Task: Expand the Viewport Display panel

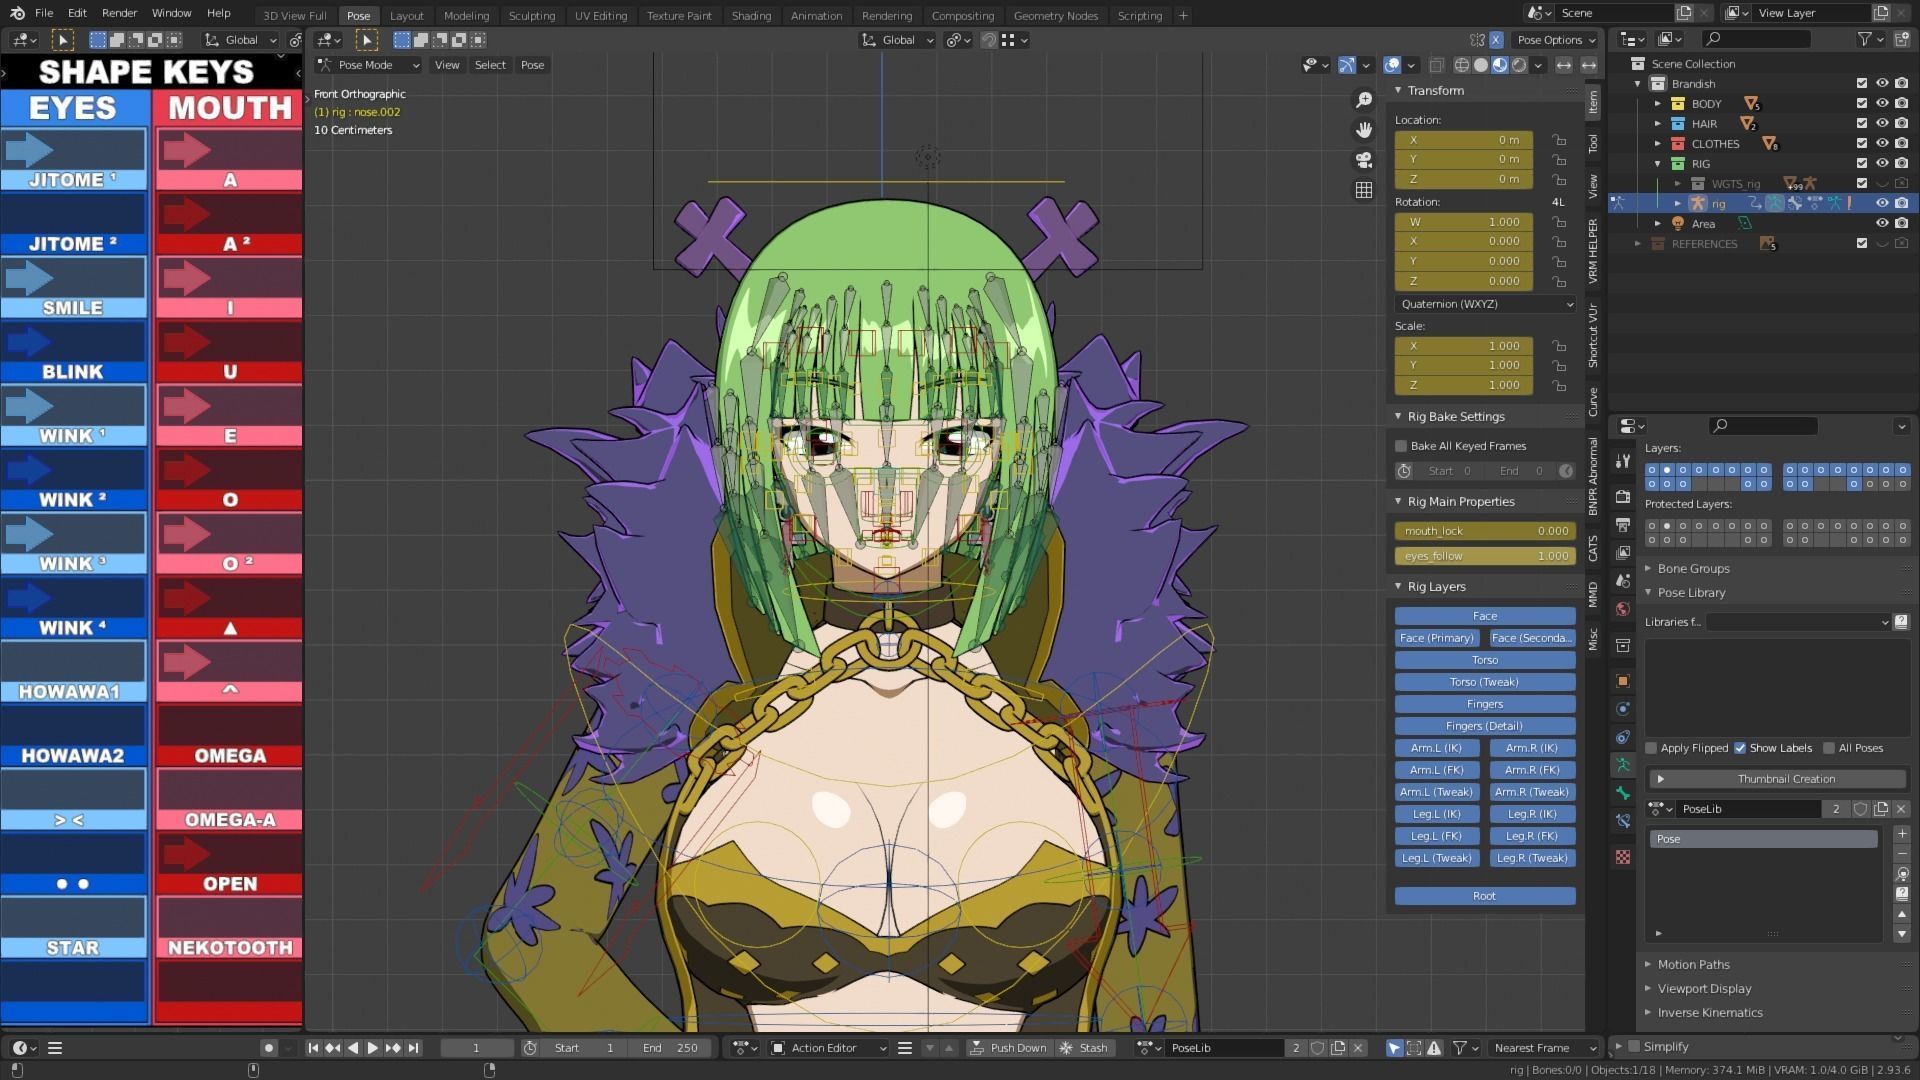Action: tap(1703, 988)
